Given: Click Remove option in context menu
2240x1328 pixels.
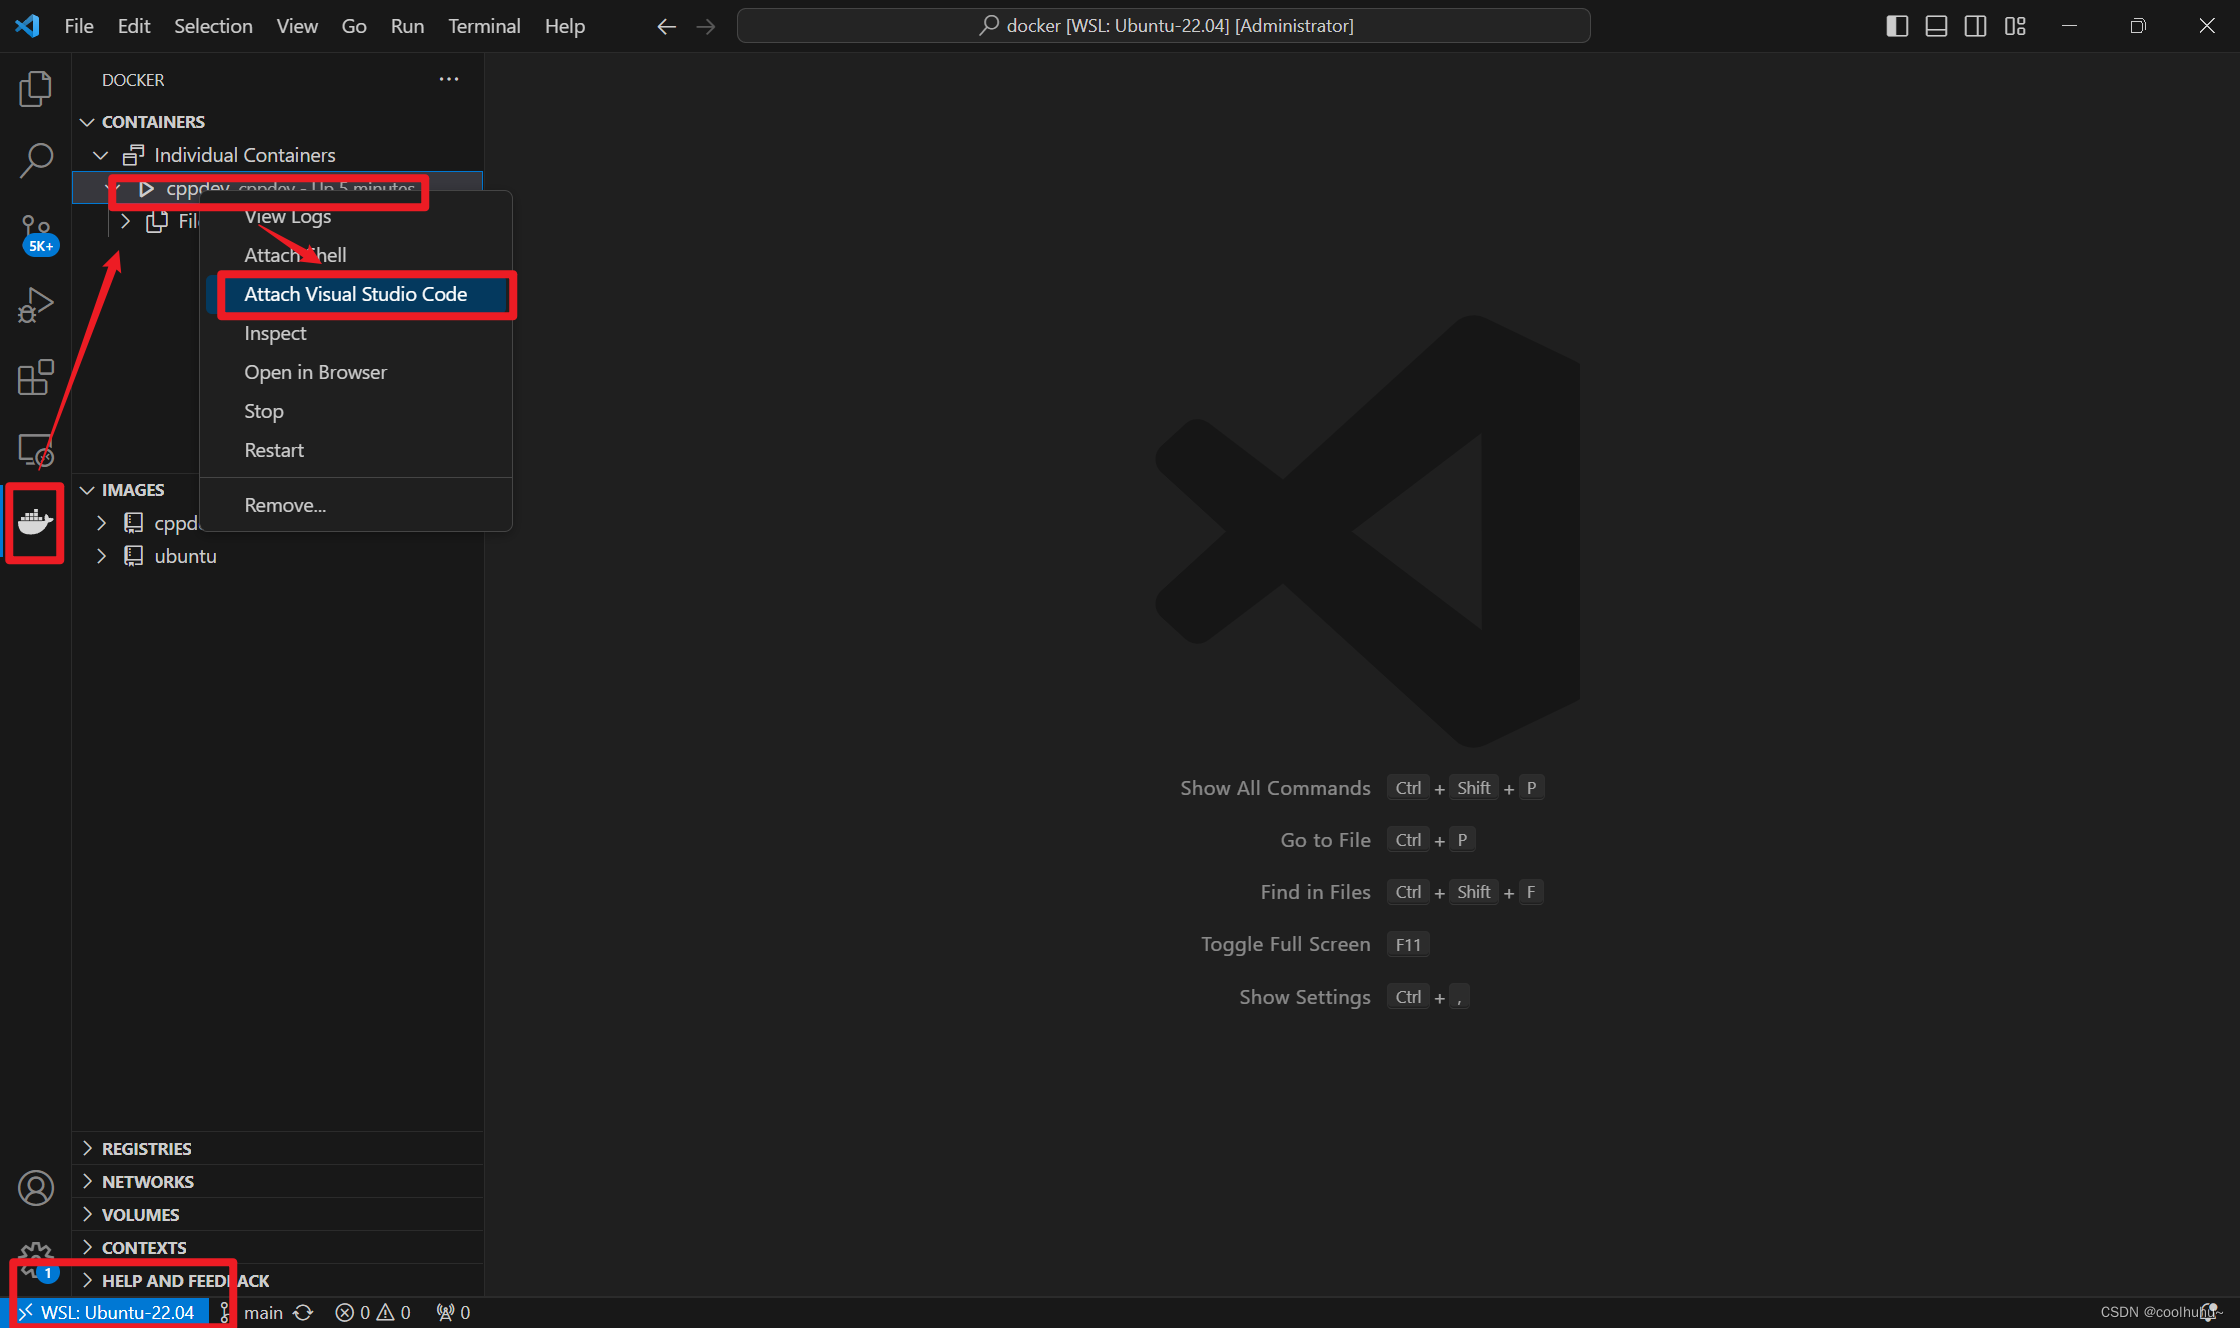Looking at the screenshot, I should tap(285, 504).
